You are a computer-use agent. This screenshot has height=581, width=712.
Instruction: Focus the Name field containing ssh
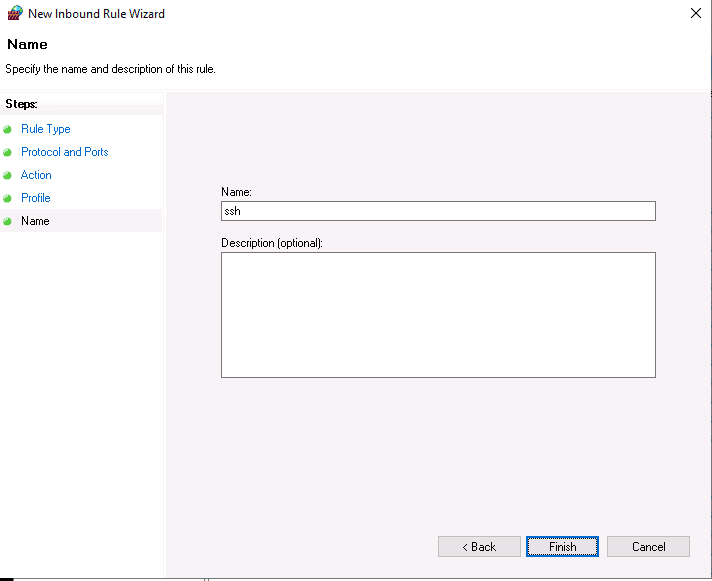point(438,211)
